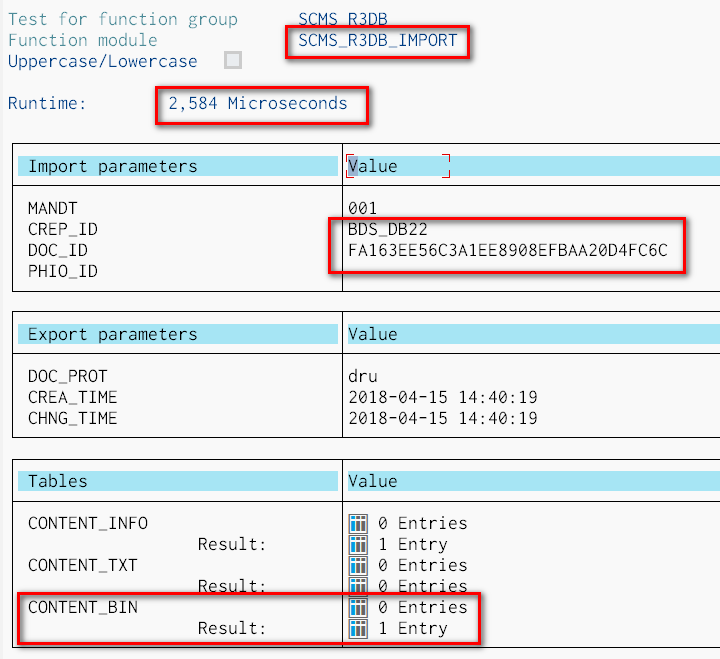Click the DOC_ID parameter label
The image size is (720, 659).
pos(58,250)
